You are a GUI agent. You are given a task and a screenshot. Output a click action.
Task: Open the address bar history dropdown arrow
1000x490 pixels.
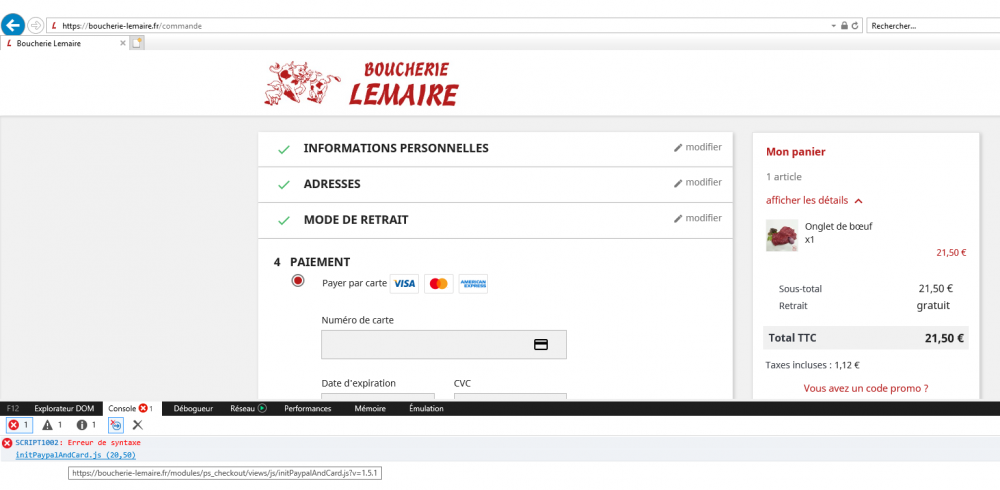[x=834, y=26]
